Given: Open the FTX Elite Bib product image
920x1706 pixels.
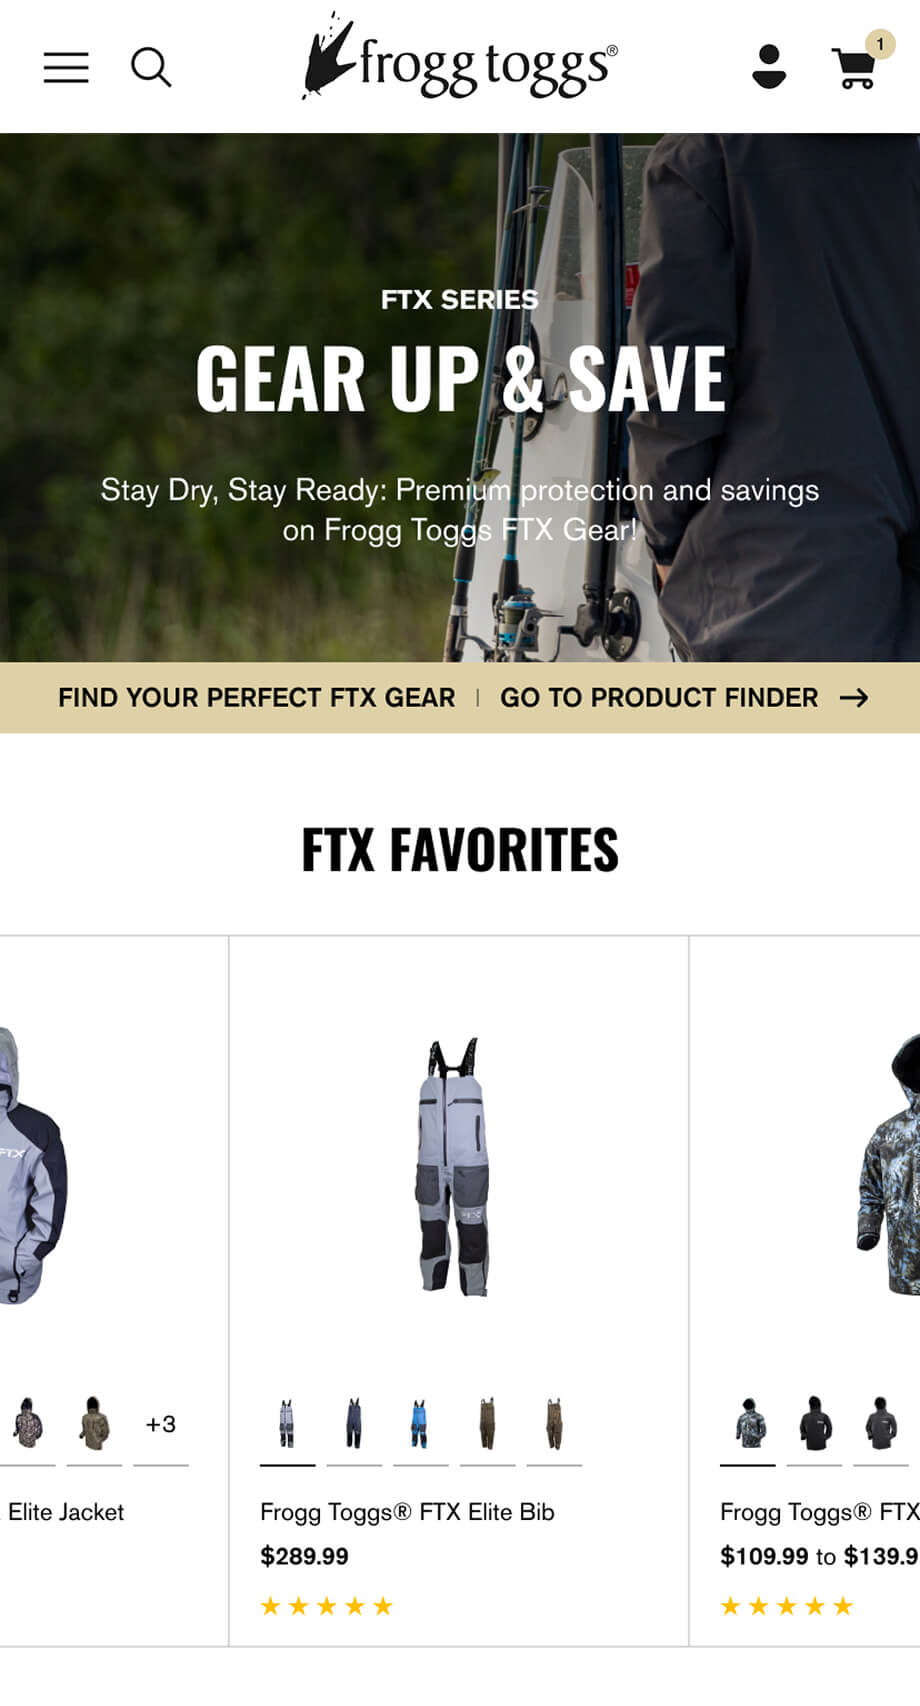Looking at the screenshot, I should 453,1166.
